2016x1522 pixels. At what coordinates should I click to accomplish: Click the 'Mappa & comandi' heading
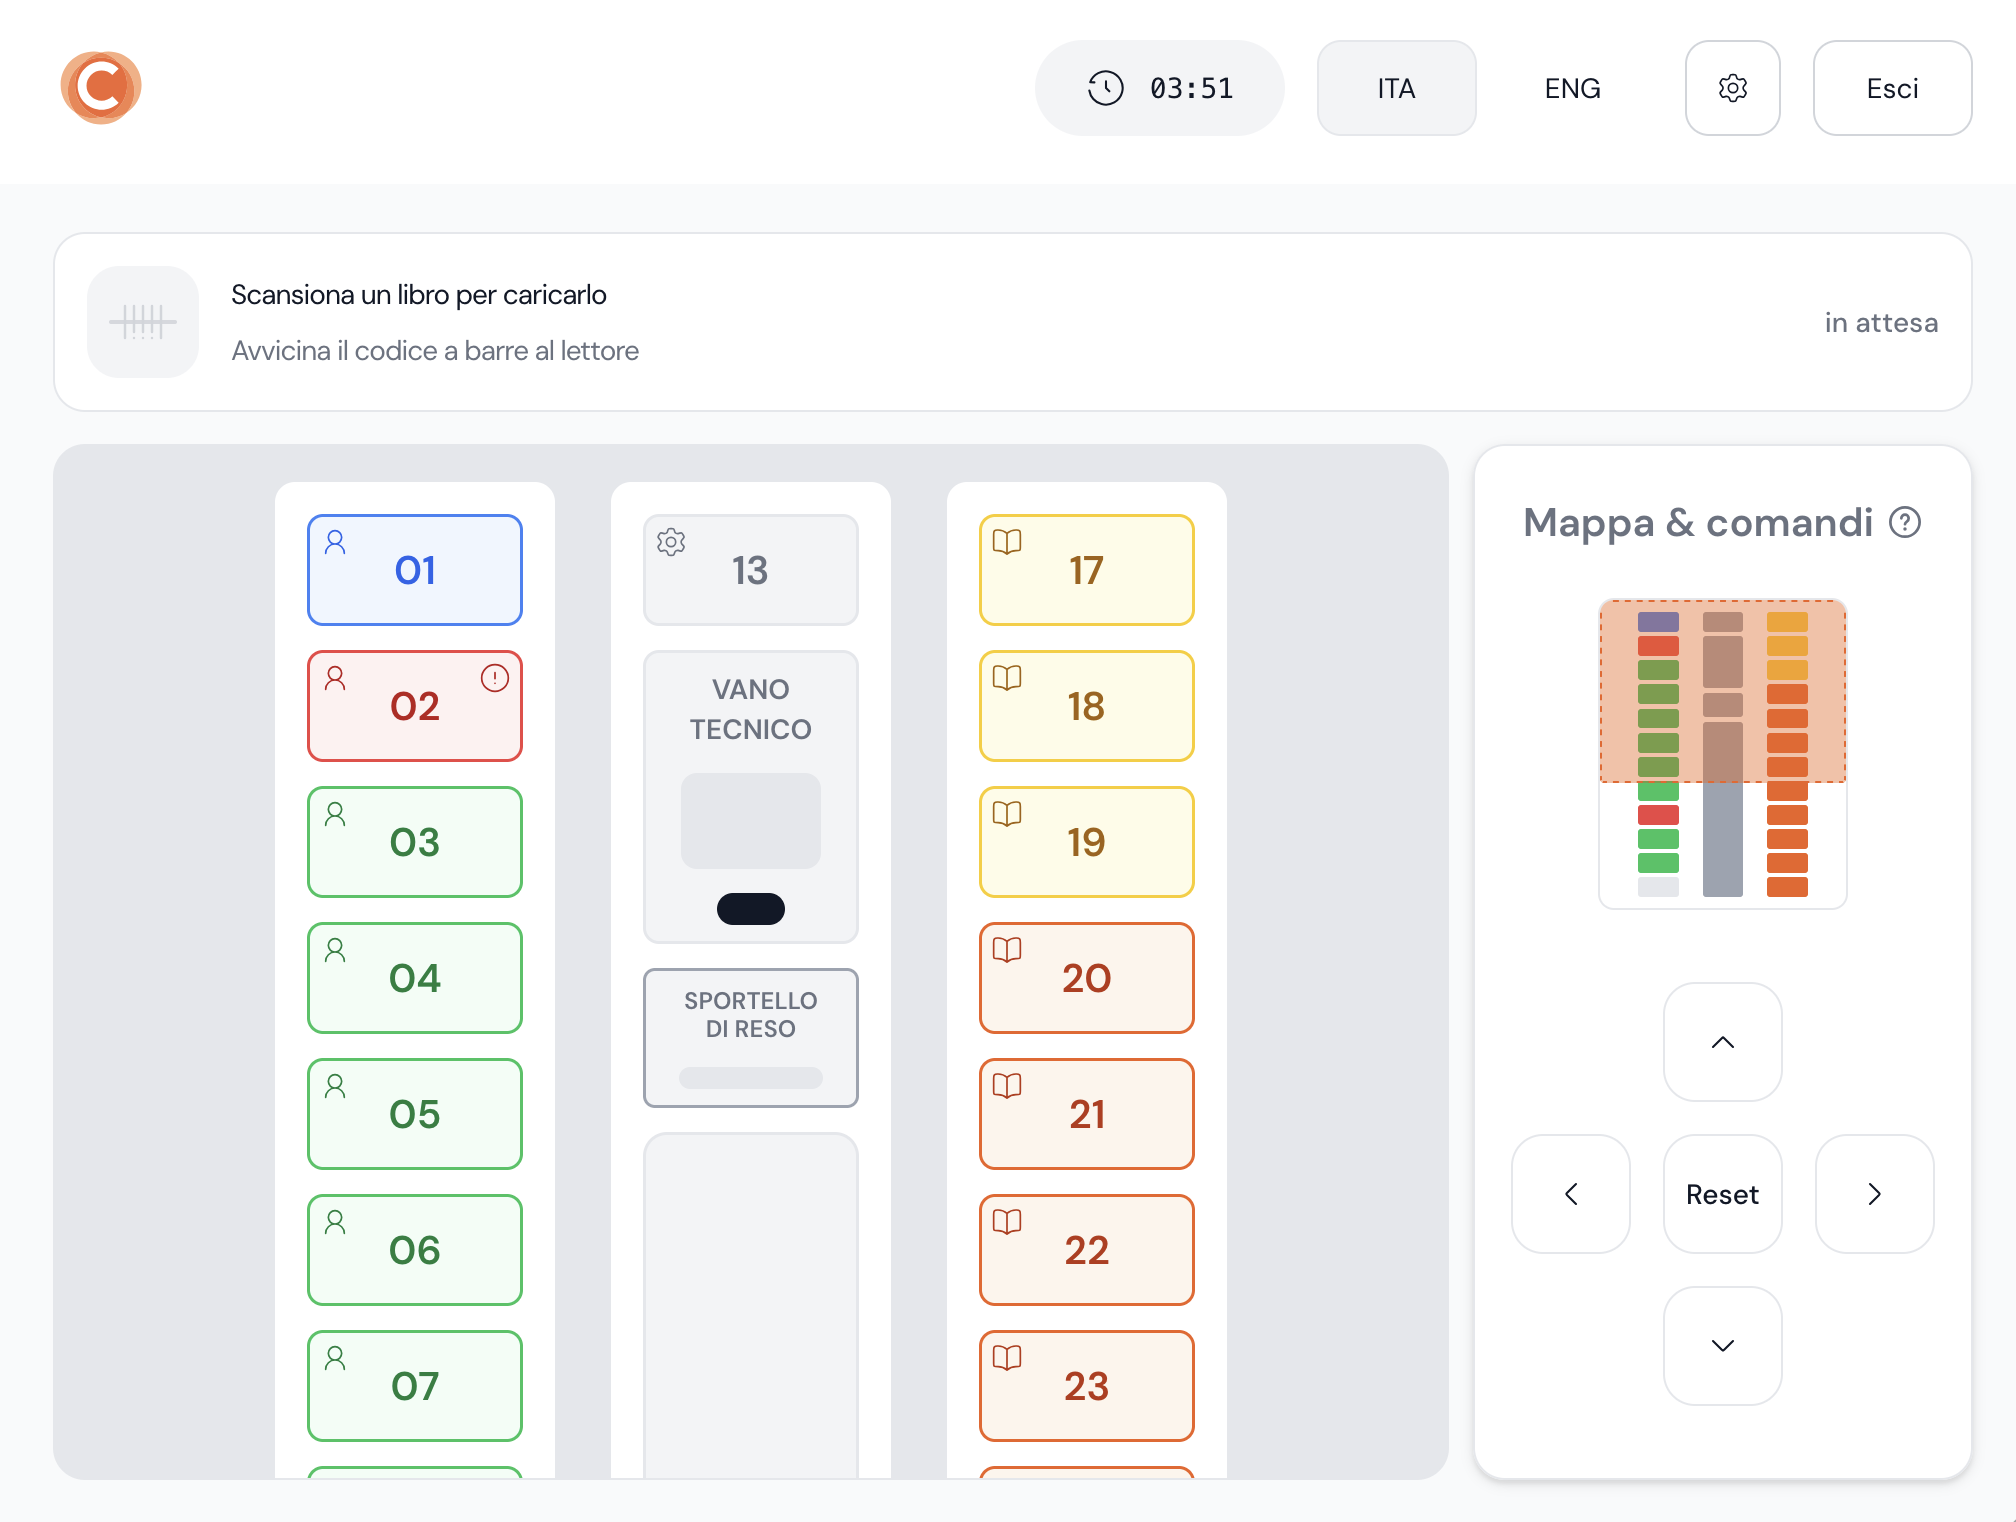pos(1698,522)
